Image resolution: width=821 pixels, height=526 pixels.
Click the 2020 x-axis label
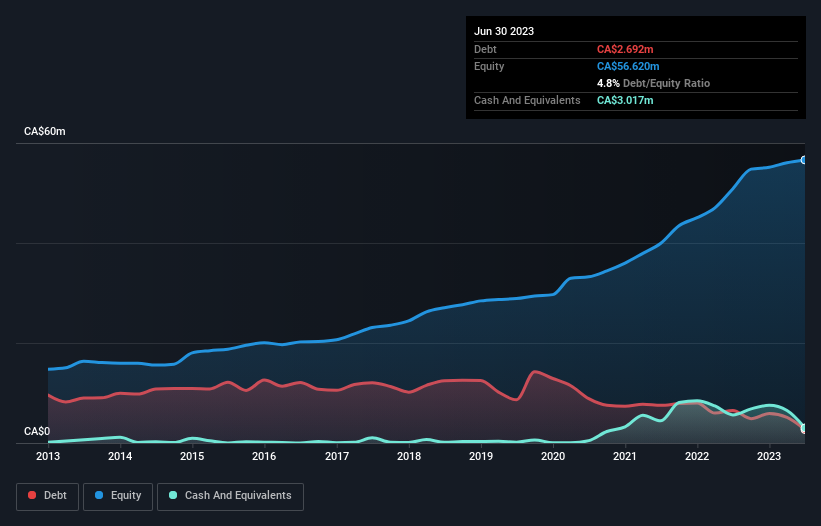[553, 456]
